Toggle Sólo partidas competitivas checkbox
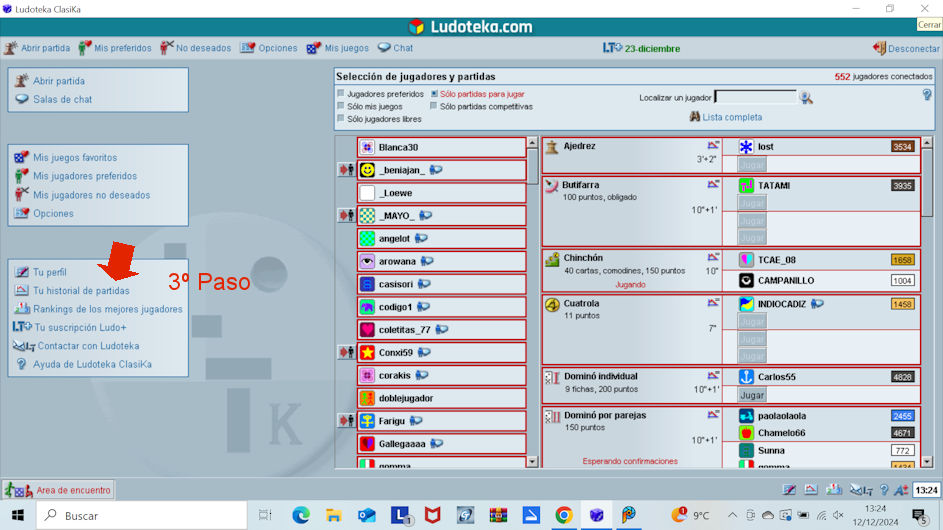This screenshot has height=530, width=943. tap(434, 106)
